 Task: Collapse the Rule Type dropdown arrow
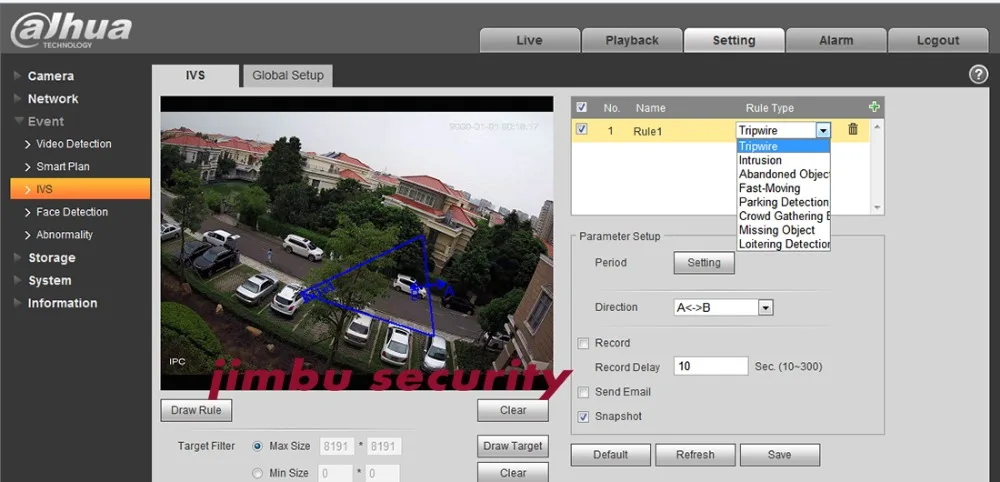point(823,131)
